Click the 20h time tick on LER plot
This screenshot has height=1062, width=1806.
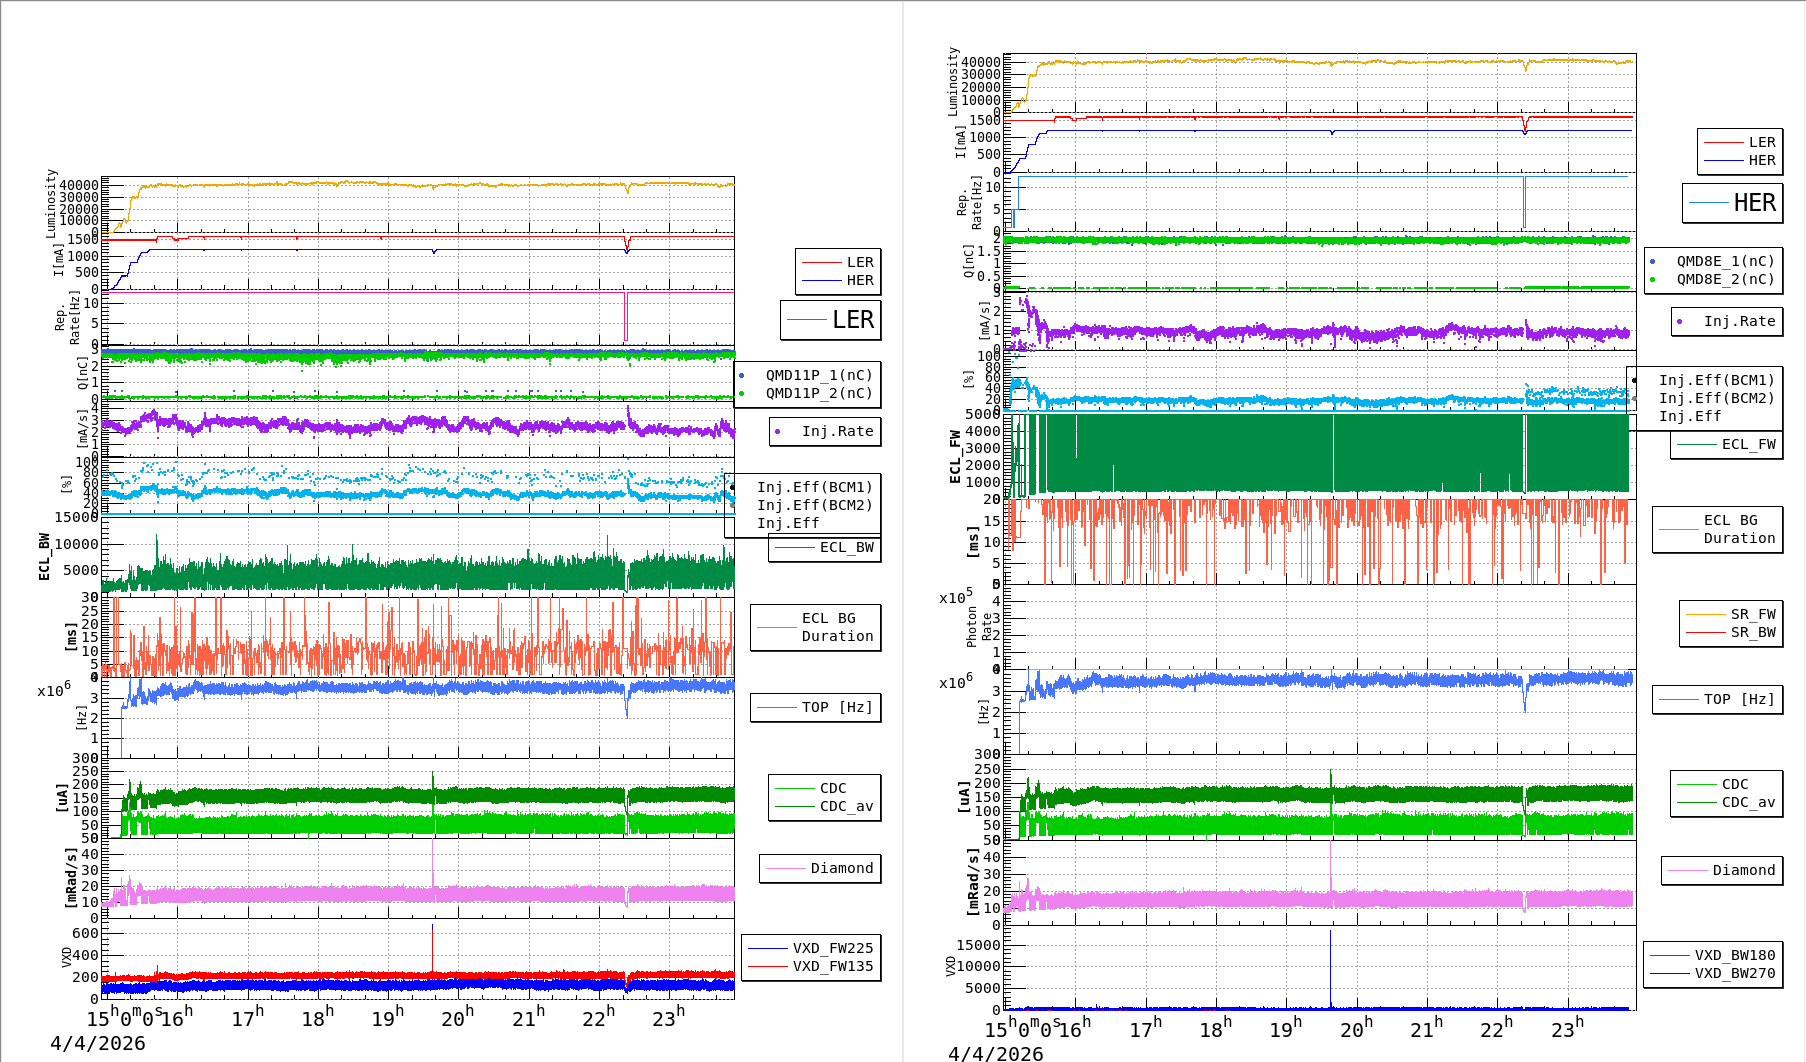(458, 1018)
